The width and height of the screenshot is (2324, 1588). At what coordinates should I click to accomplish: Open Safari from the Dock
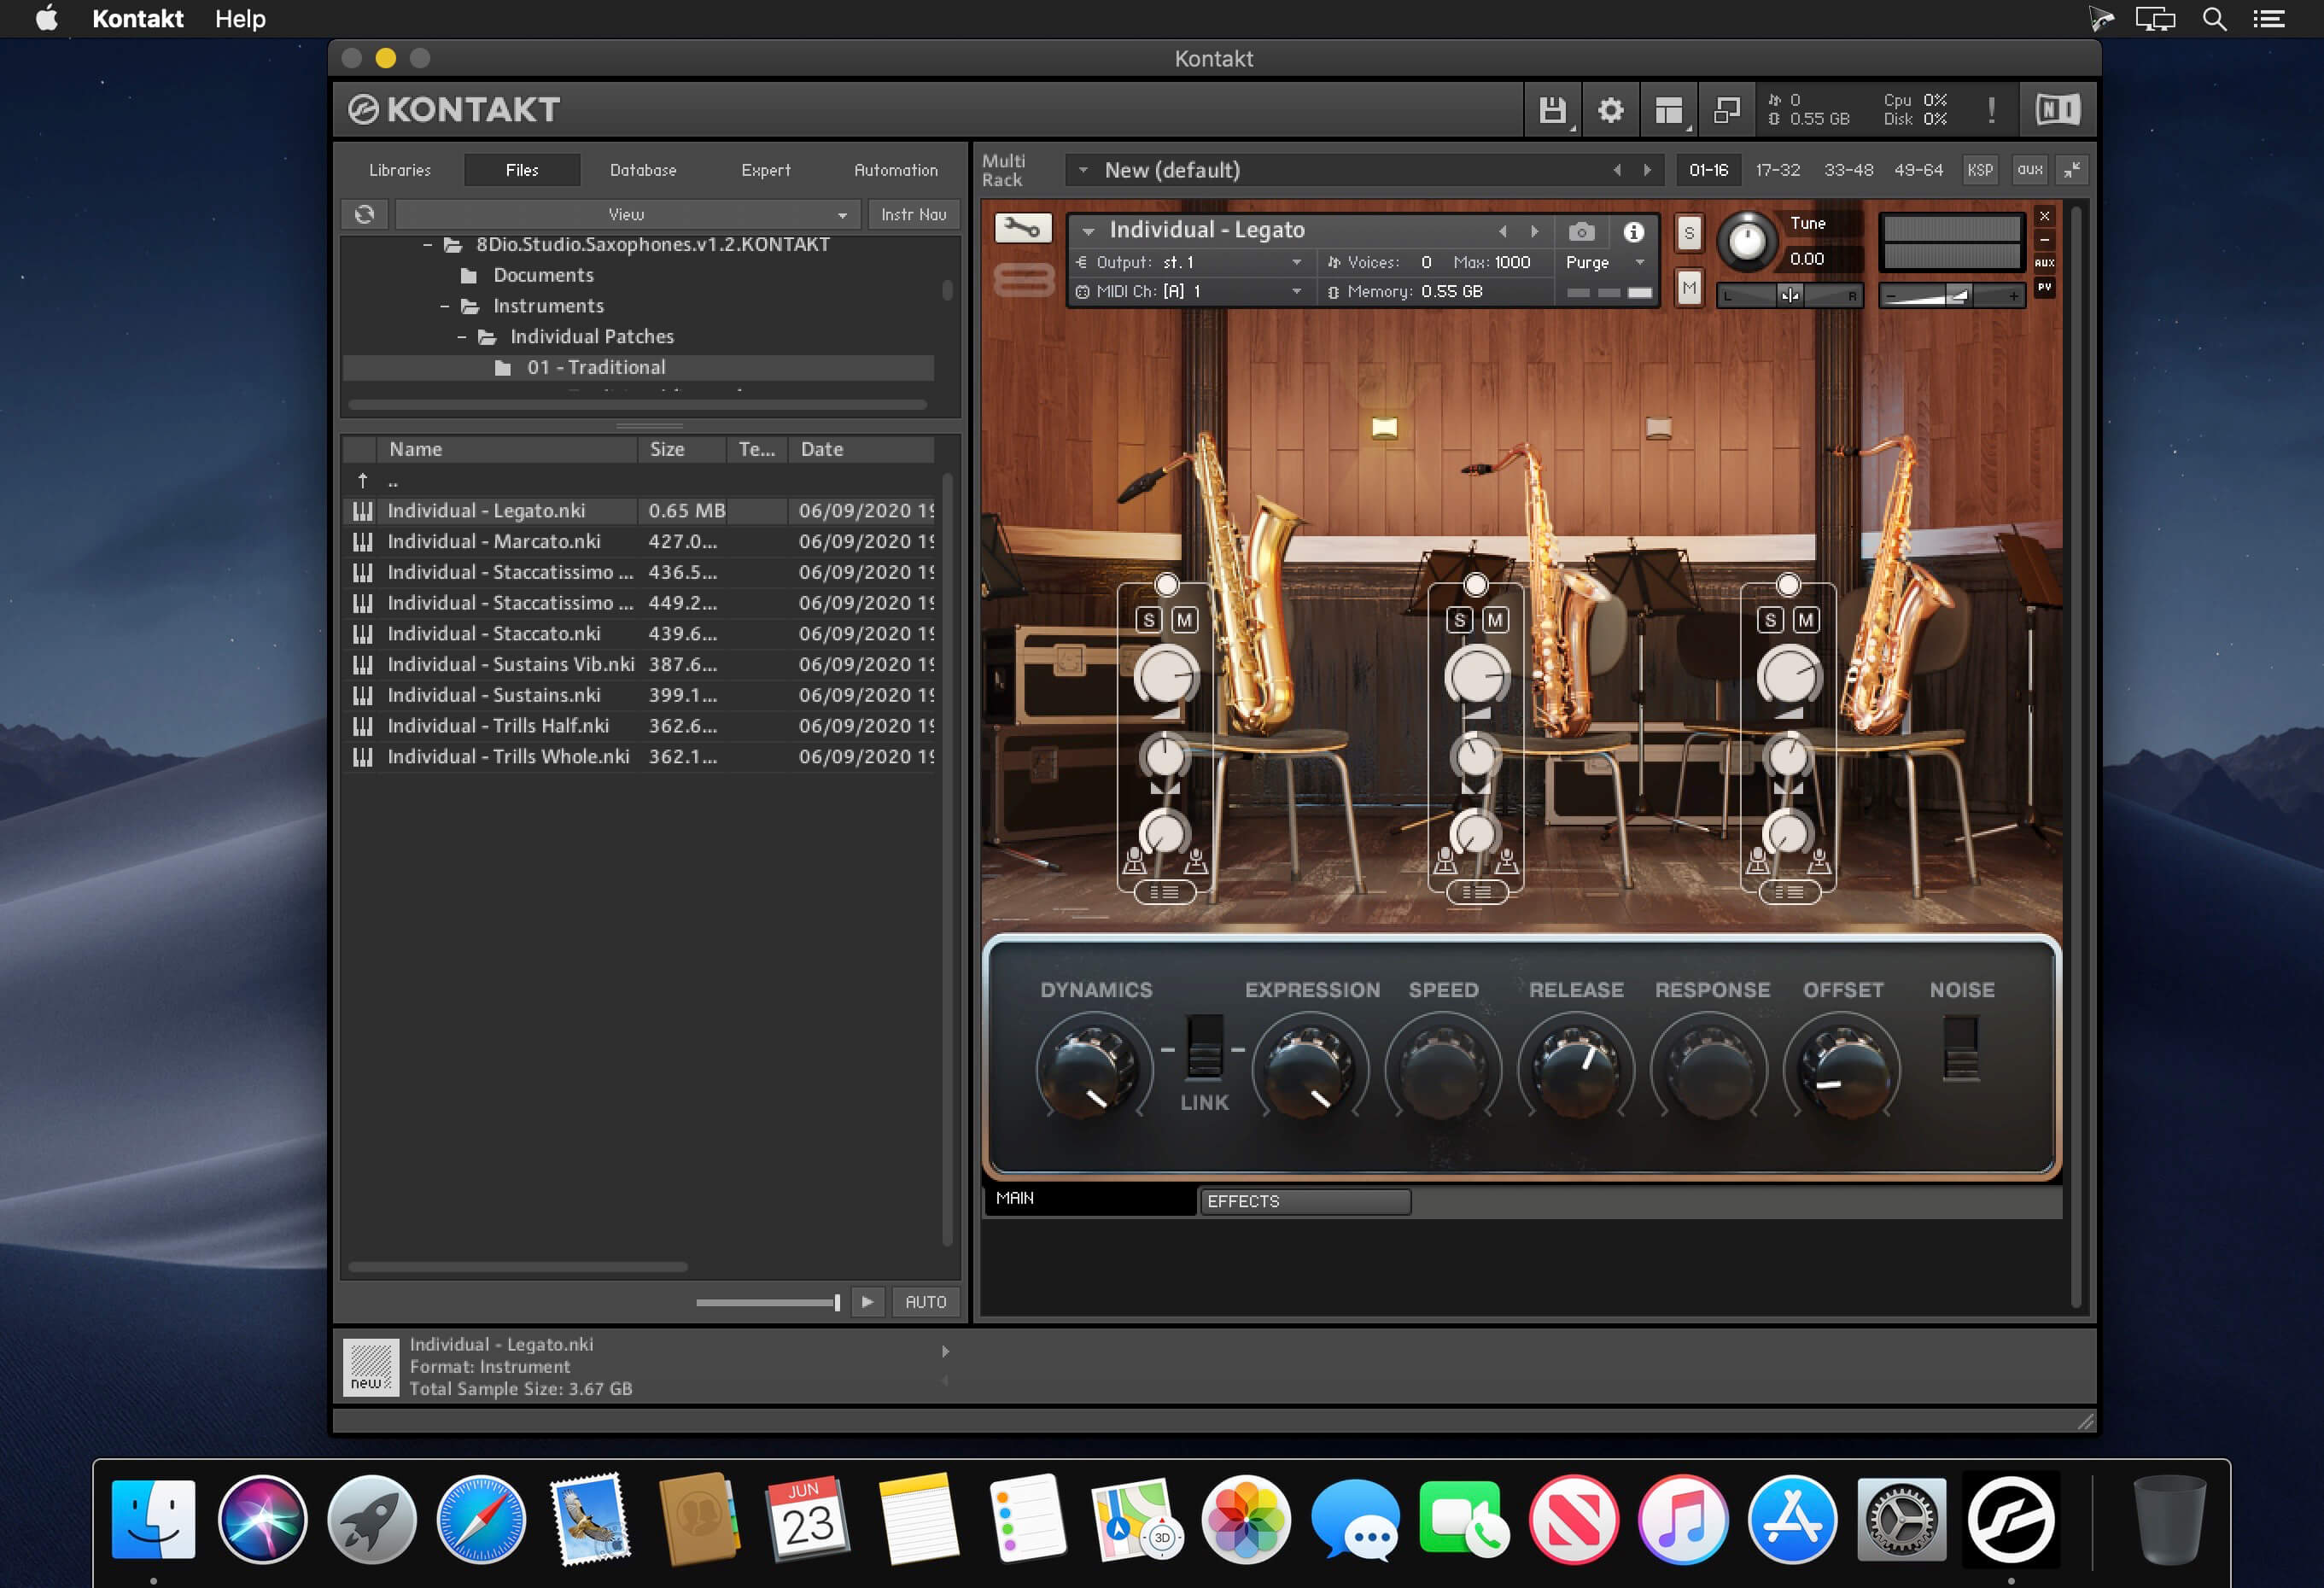pyautogui.click(x=481, y=1519)
